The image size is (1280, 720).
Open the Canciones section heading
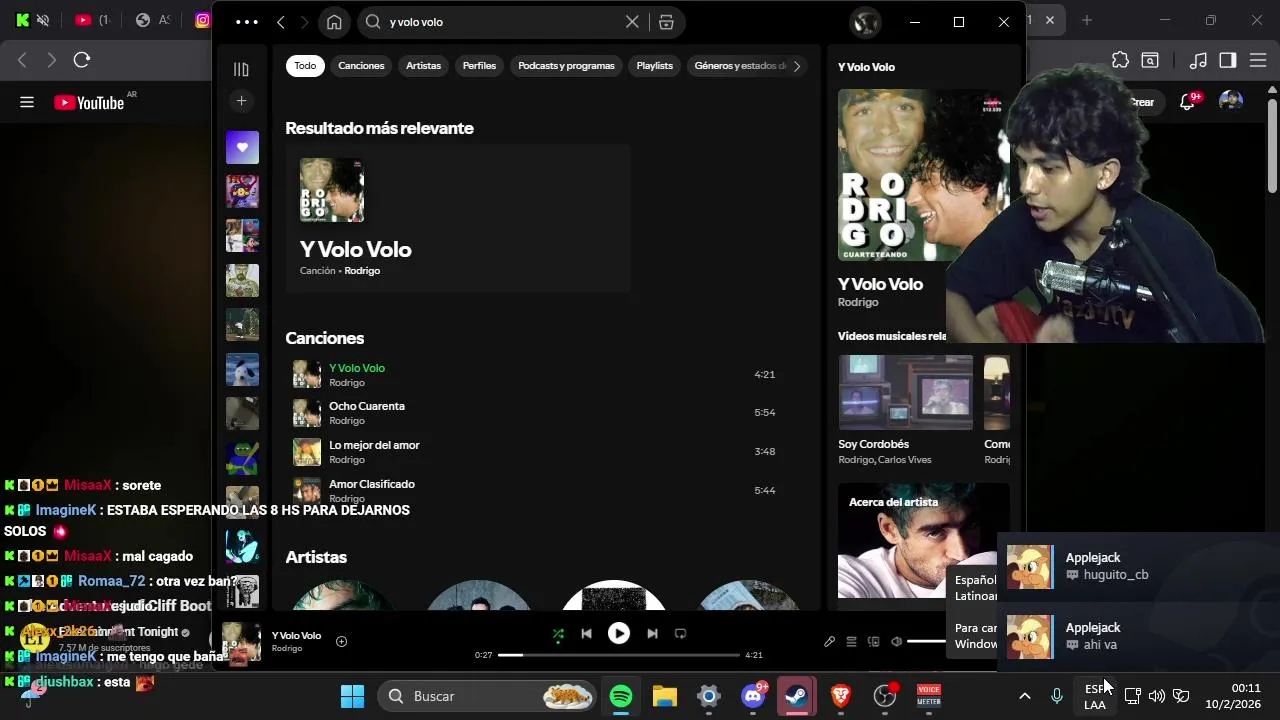pos(325,338)
